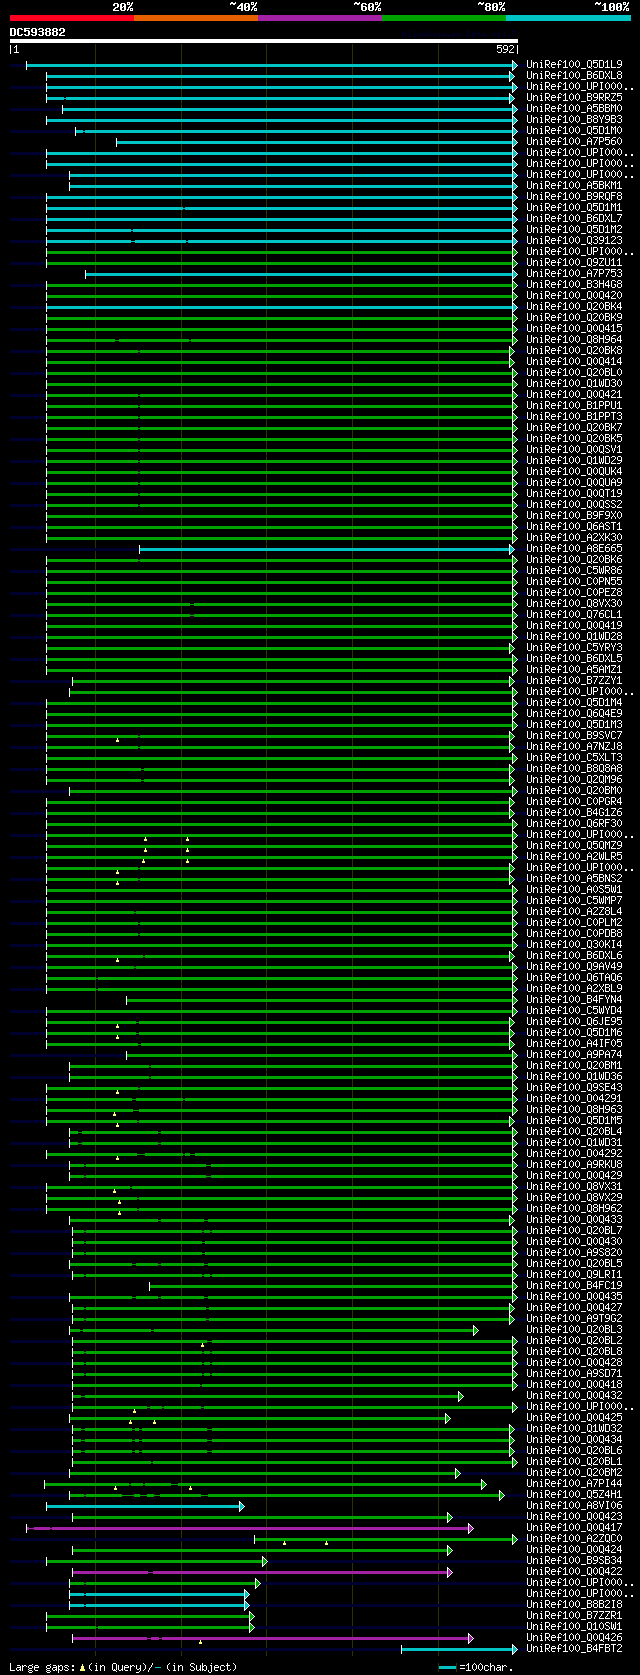Click the red 20% identity legend segment
Screen dimensions: 640x1675
71,17
